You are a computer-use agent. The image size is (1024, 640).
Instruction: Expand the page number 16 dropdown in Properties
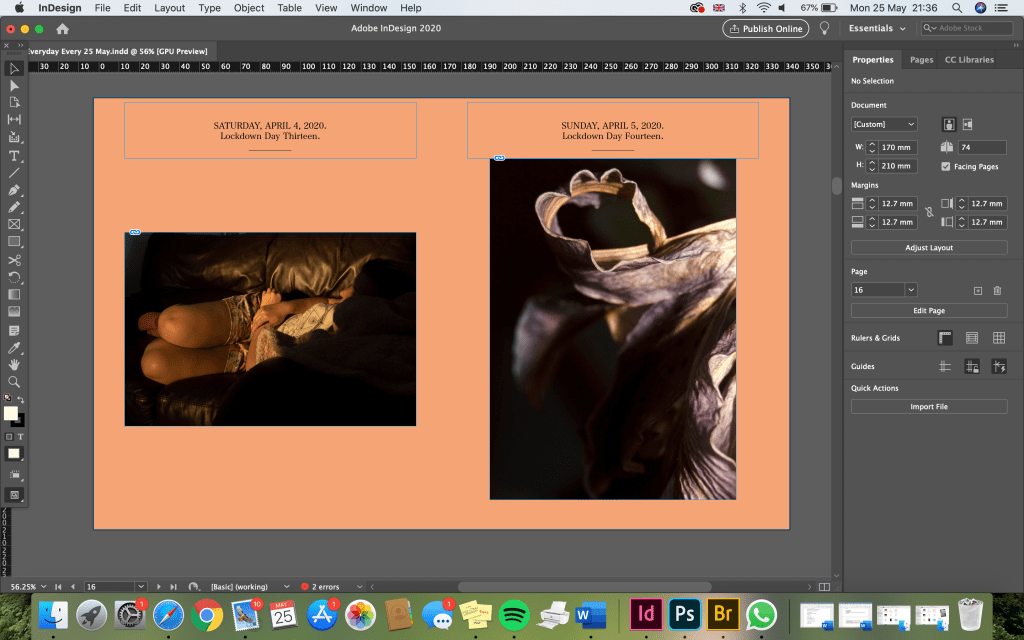[911, 290]
